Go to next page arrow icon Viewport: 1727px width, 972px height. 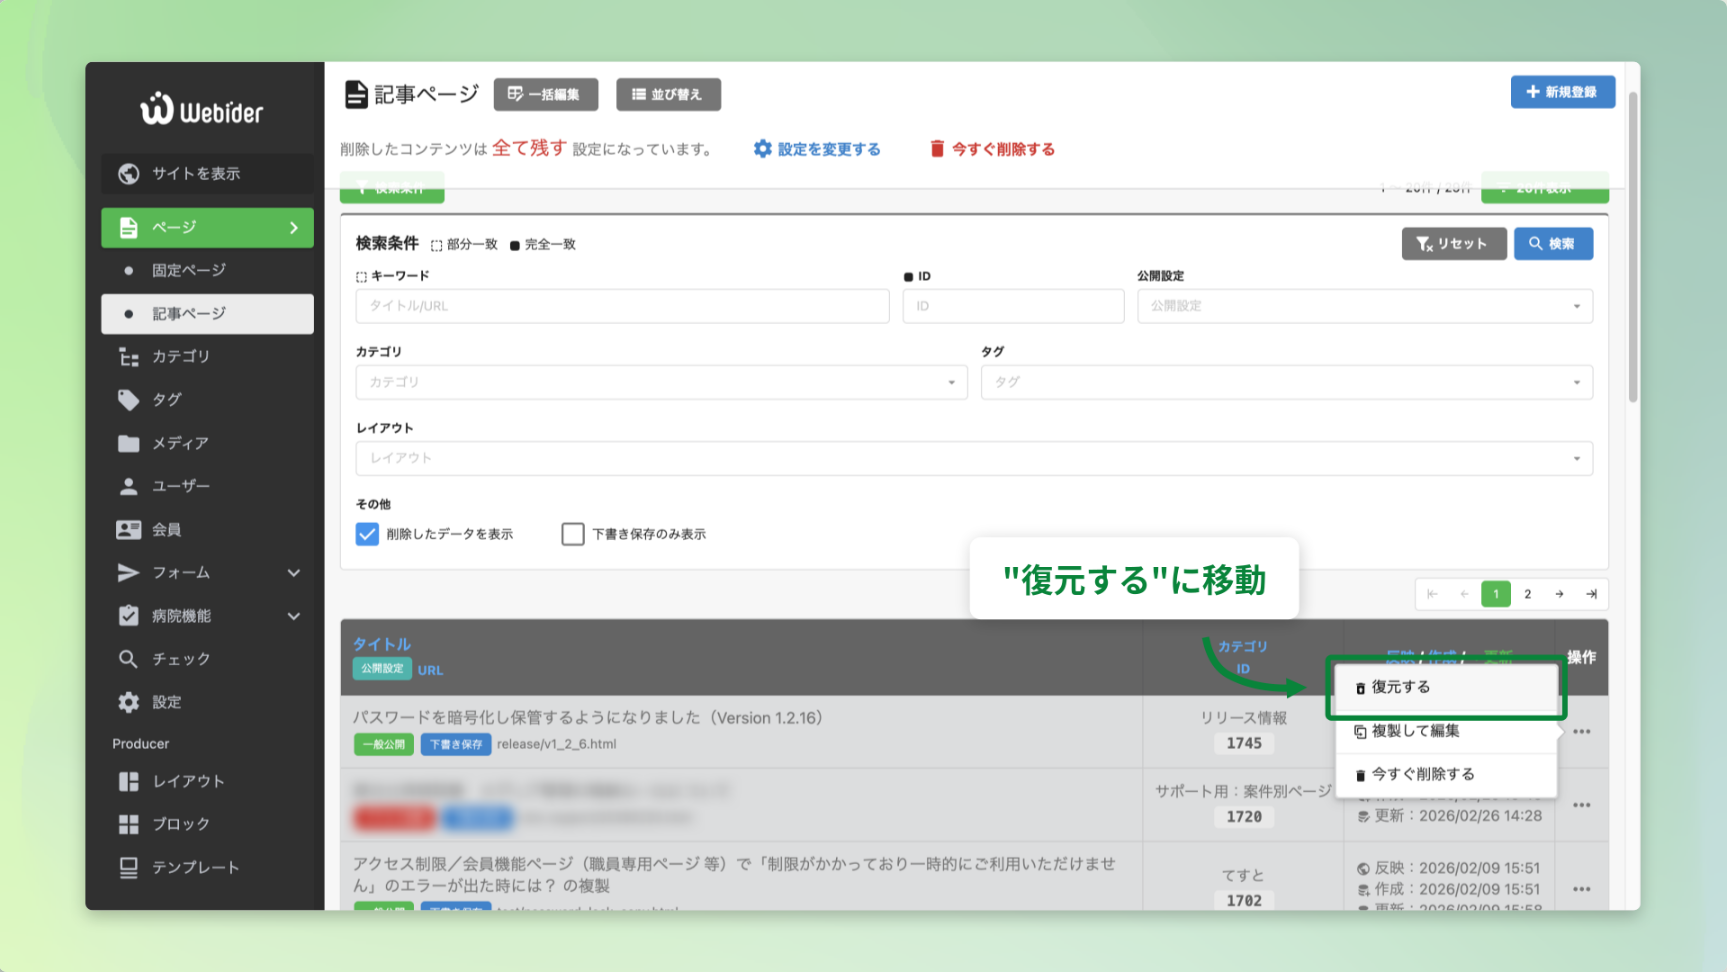click(1559, 594)
